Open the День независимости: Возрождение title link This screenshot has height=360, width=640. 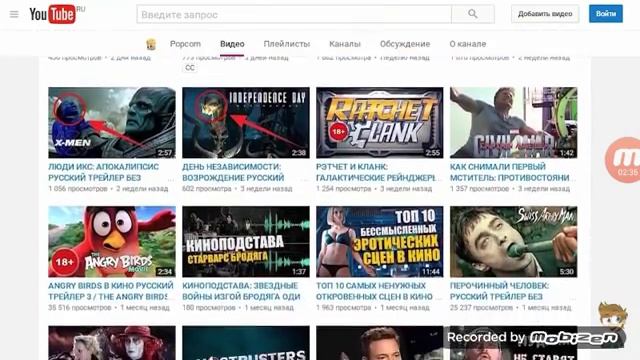tap(233, 172)
